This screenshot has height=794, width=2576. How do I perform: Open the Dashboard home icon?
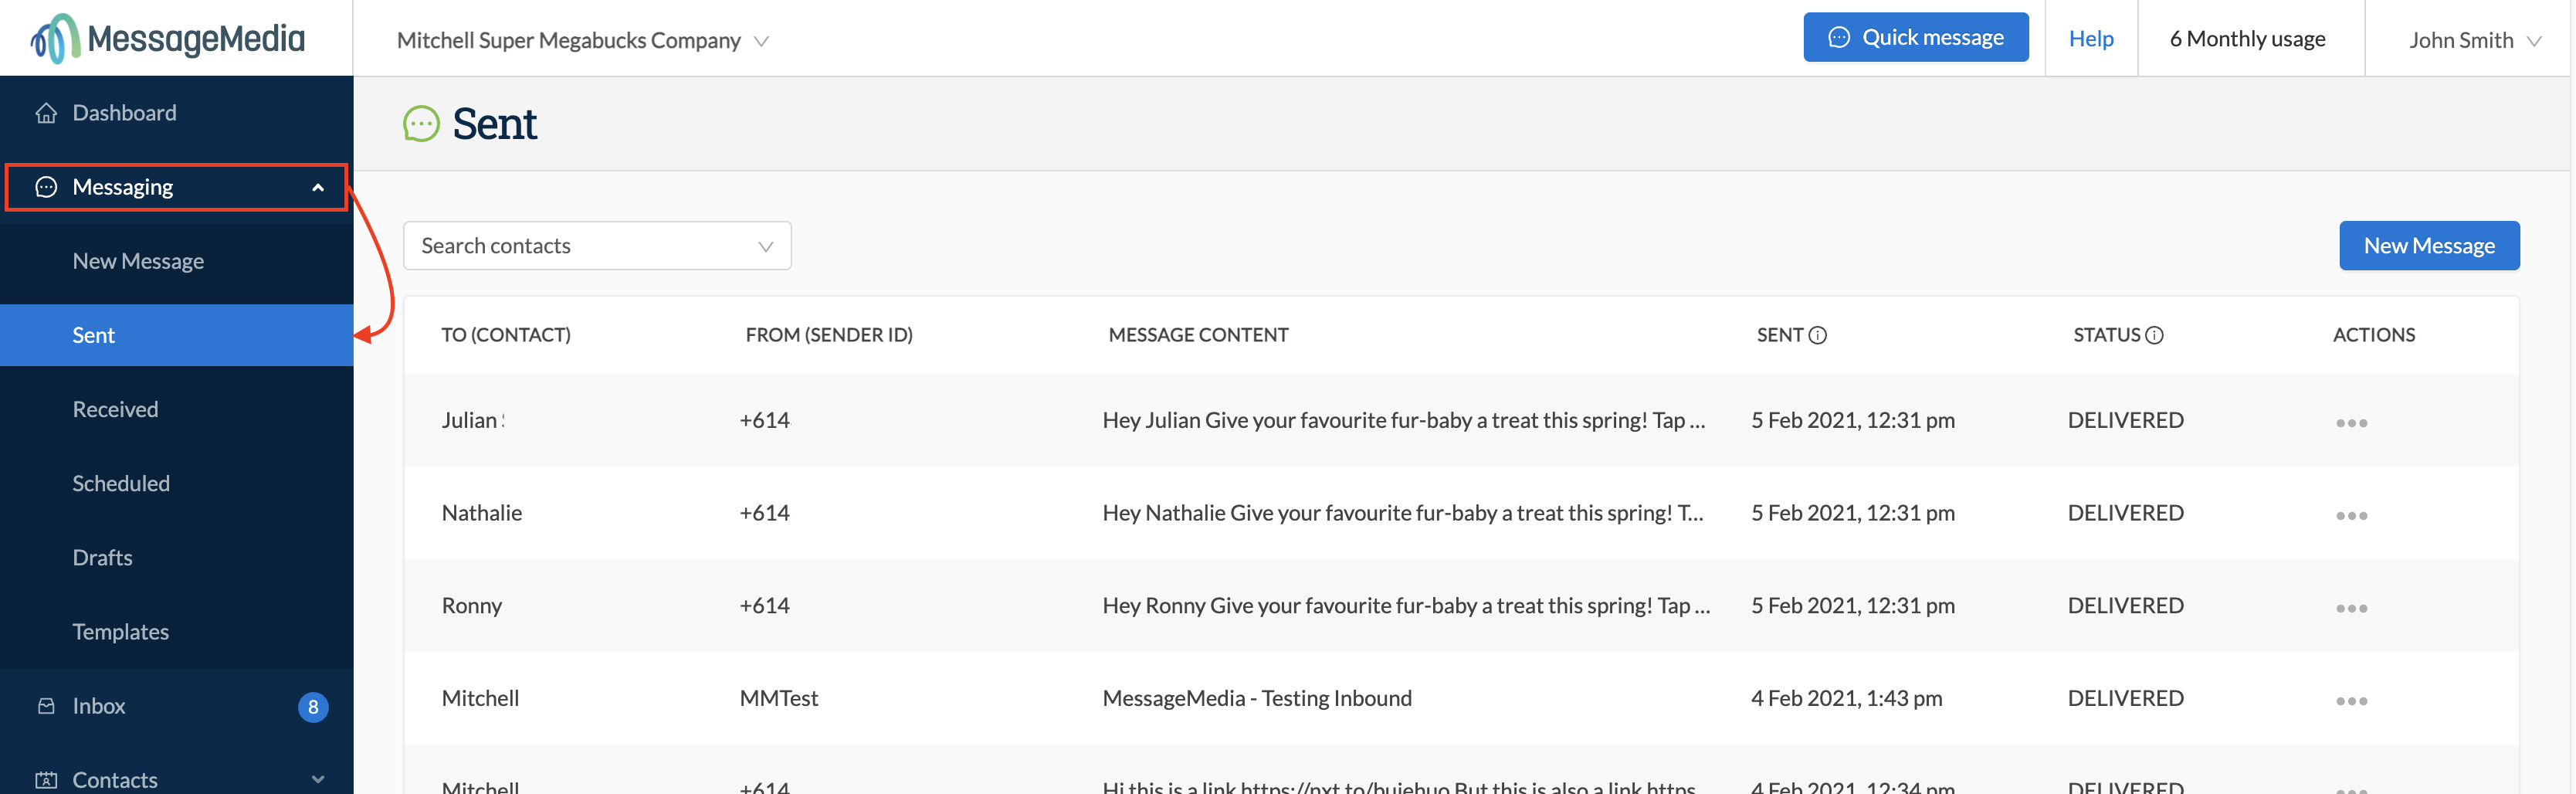[x=46, y=113]
